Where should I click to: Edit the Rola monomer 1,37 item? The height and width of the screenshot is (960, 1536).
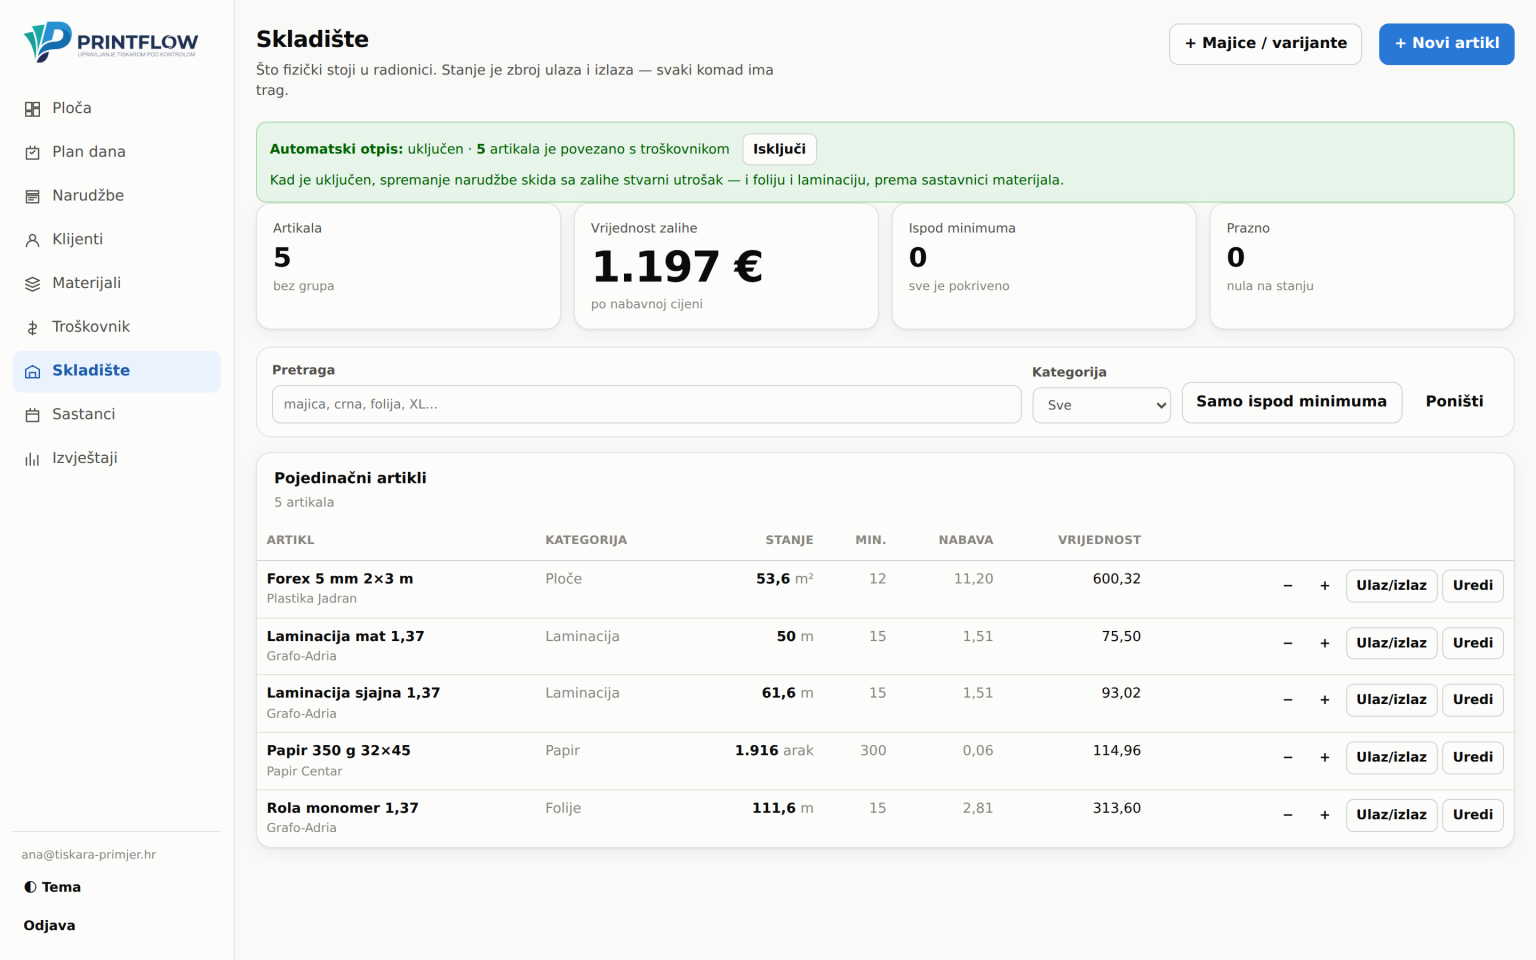[x=1472, y=815]
